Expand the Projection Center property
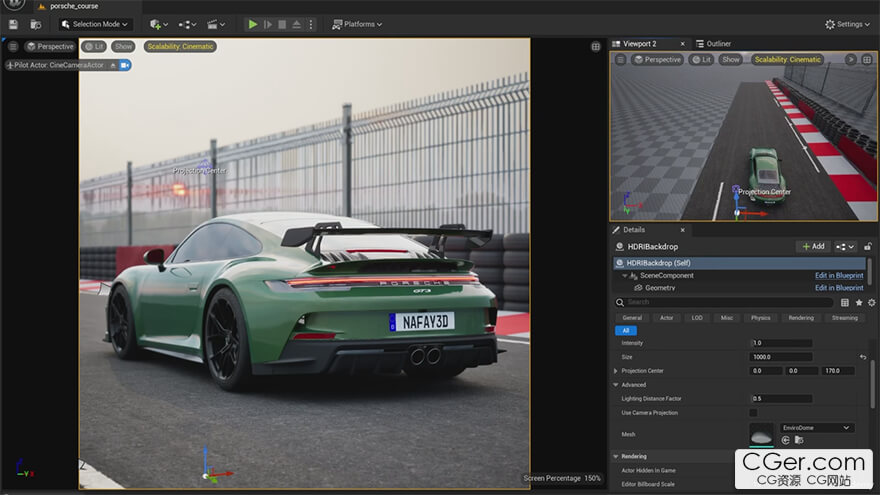Image resolution: width=880 pixels, height=495 pixels. pyautogui.click(x=616, y=371)
